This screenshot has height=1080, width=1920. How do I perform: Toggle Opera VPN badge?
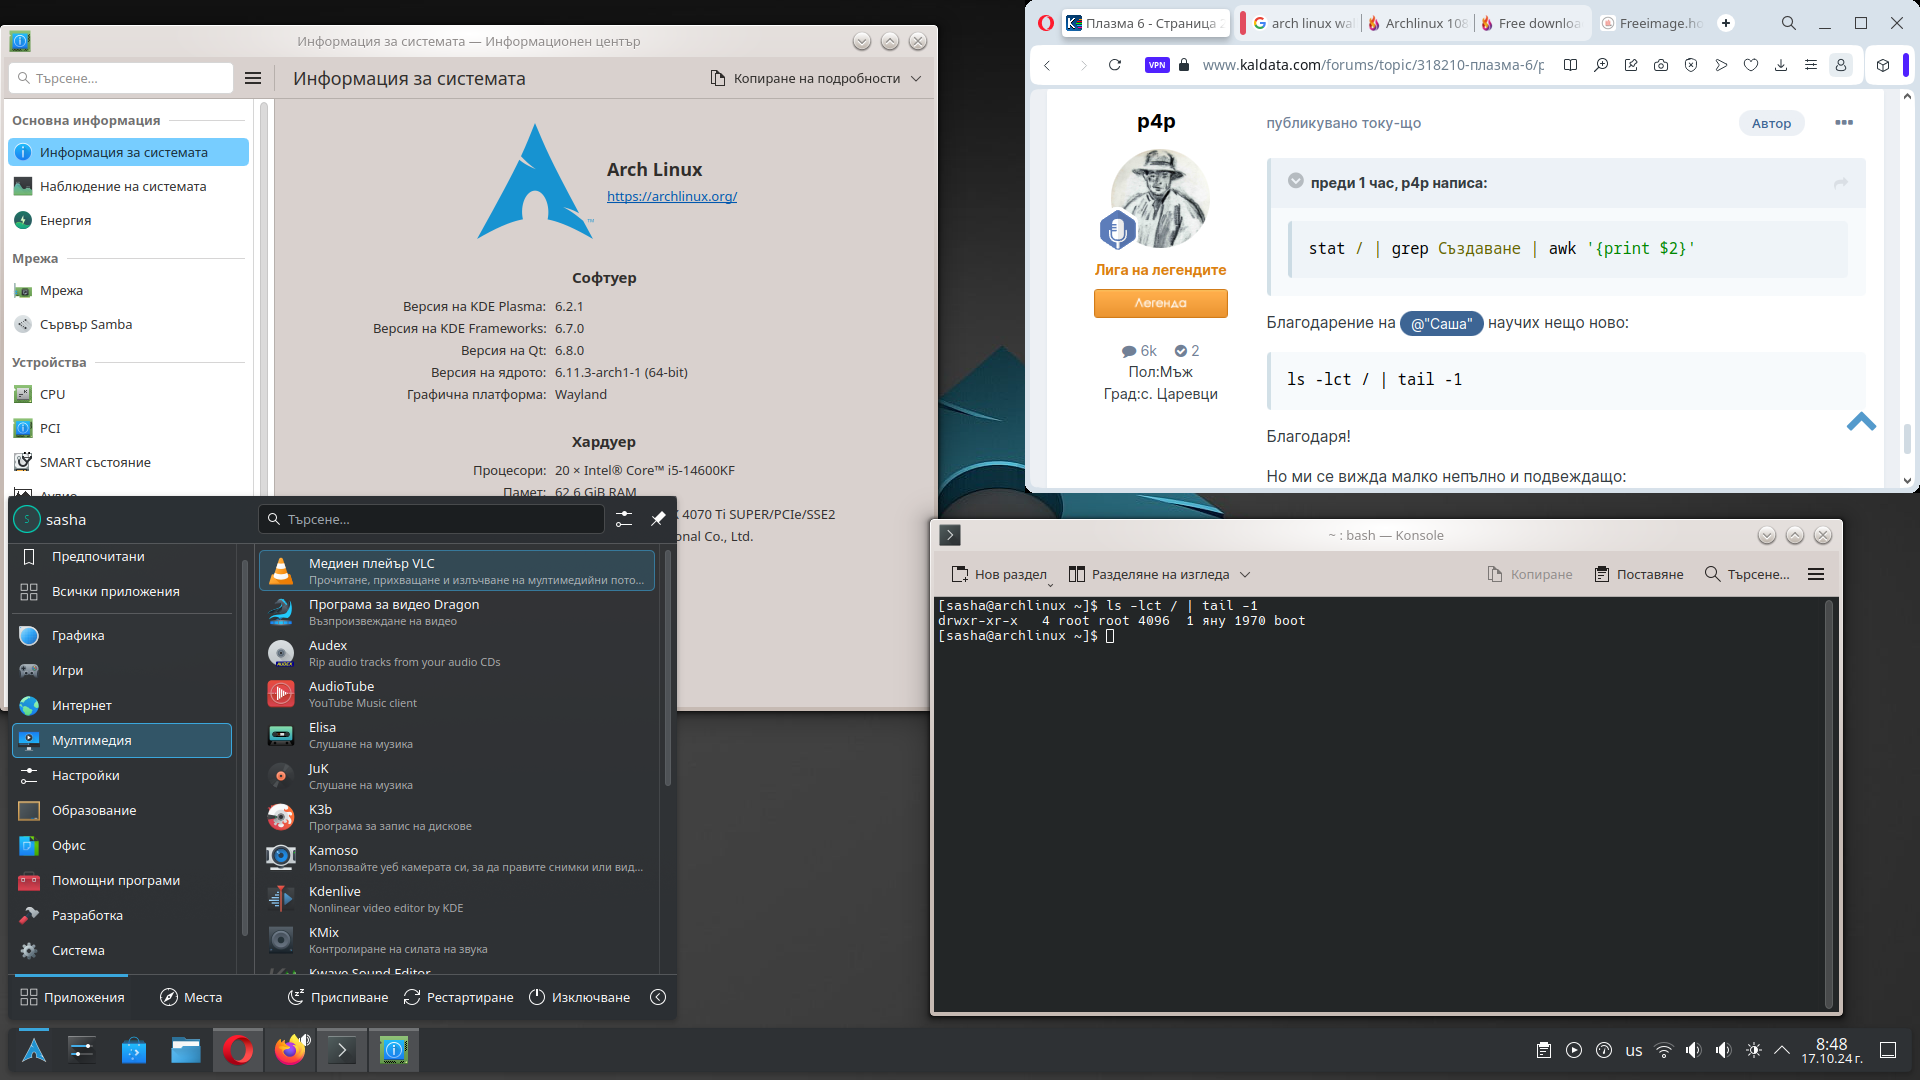1157,65
